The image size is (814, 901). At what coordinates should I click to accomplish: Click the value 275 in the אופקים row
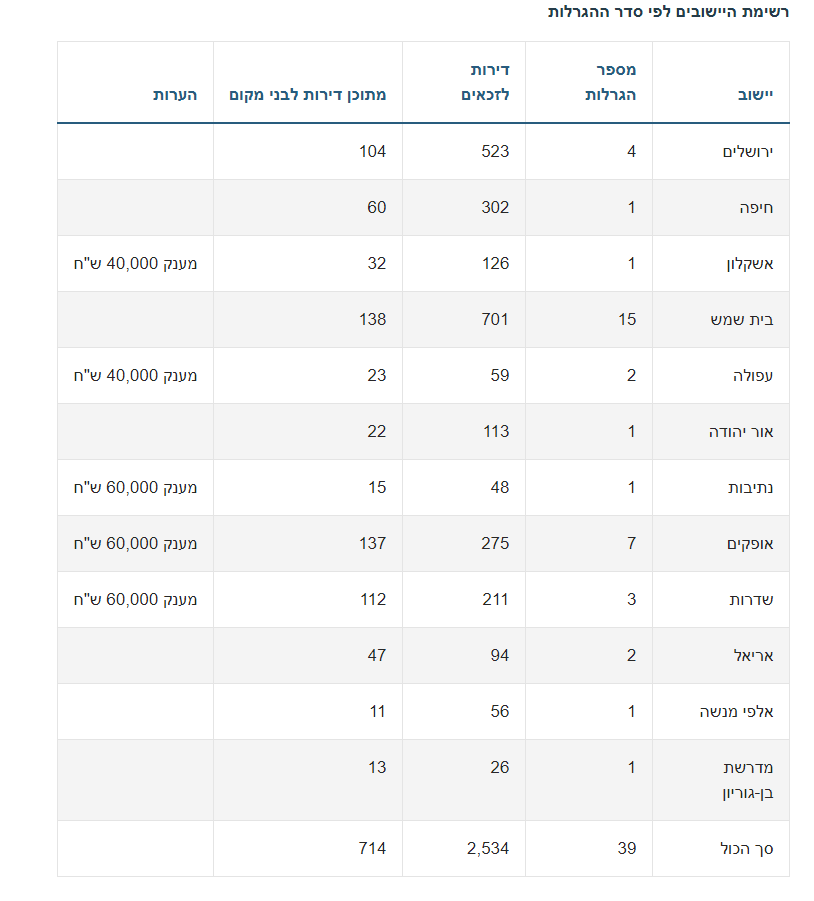[x=493, y=544]
